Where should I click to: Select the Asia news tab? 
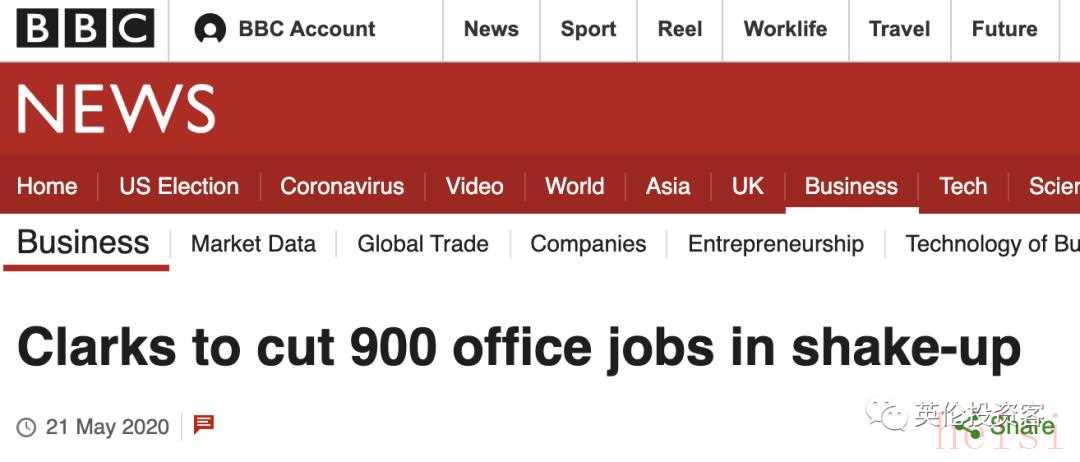[668, 186]
